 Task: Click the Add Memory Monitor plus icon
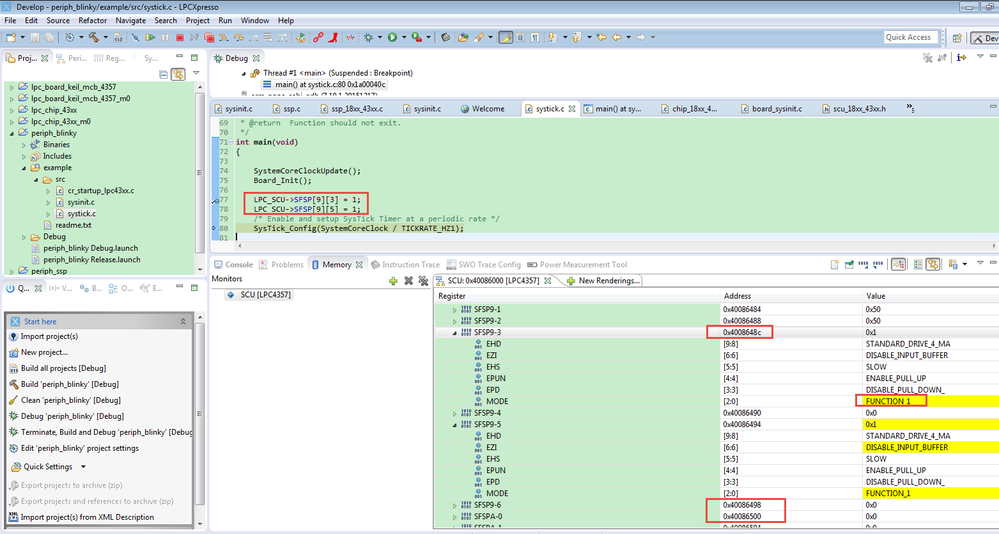393,280
